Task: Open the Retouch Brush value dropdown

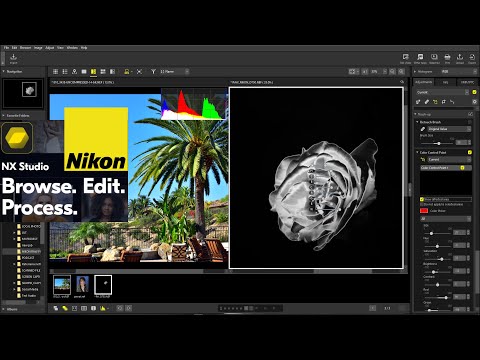Action: click(449, 129)
